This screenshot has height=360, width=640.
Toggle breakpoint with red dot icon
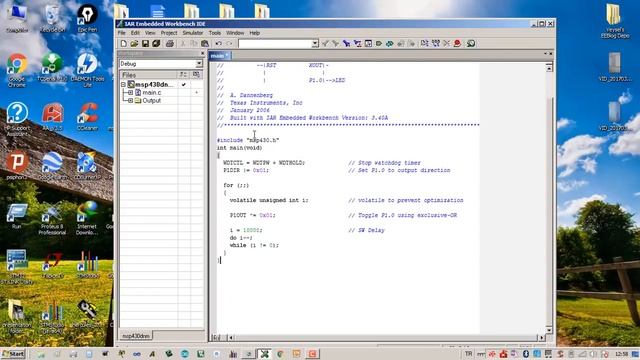(x=457, y=43)
